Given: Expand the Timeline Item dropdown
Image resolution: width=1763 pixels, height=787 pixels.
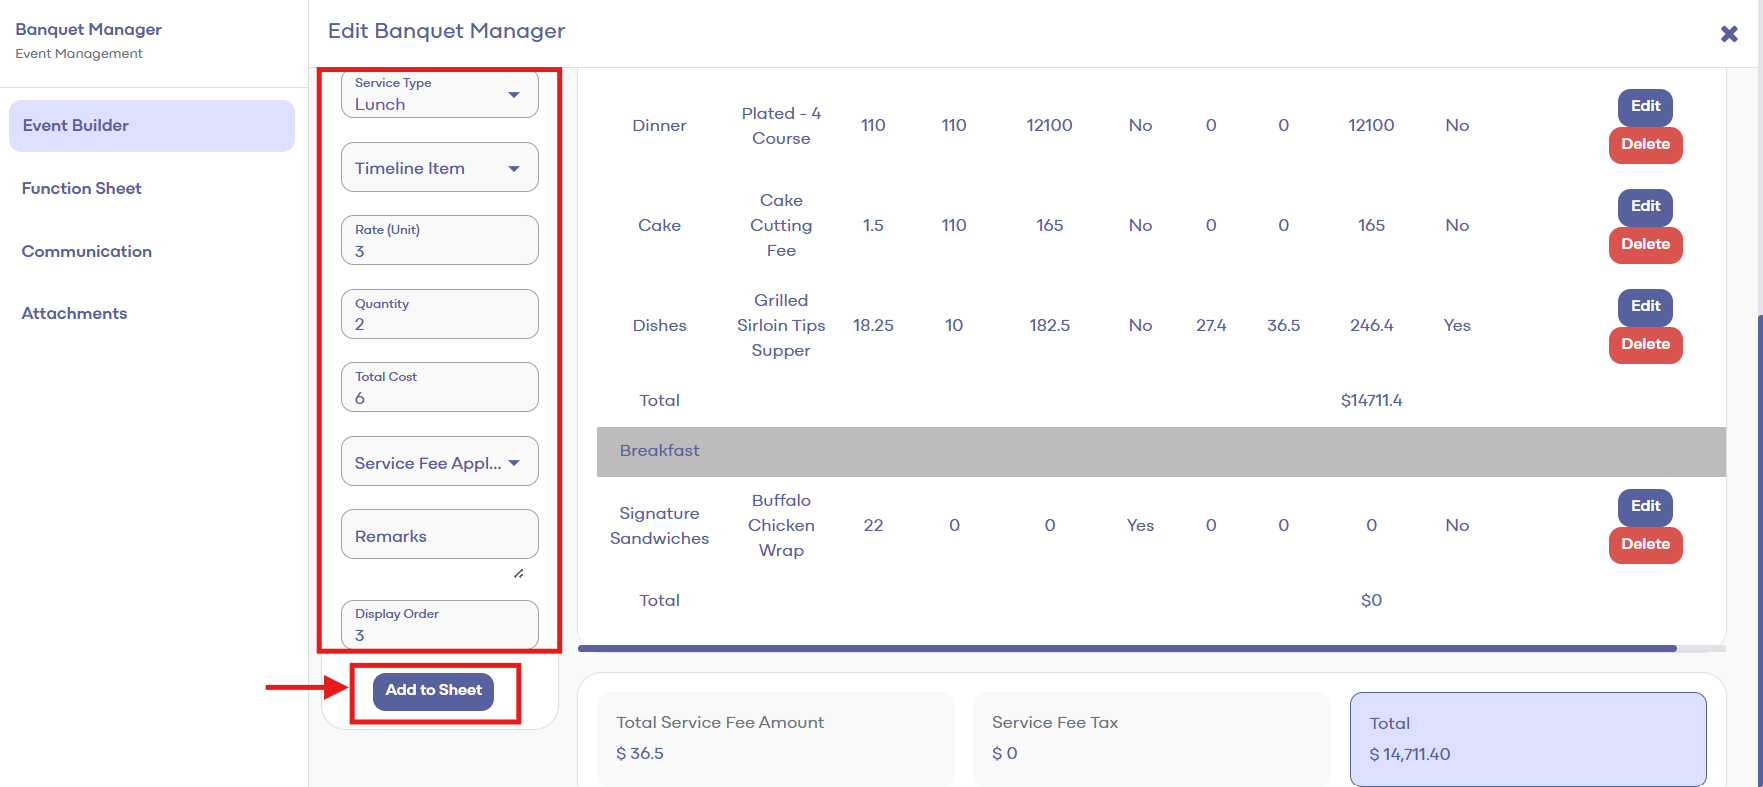Looking at the screenshot, I should point(439,168).
